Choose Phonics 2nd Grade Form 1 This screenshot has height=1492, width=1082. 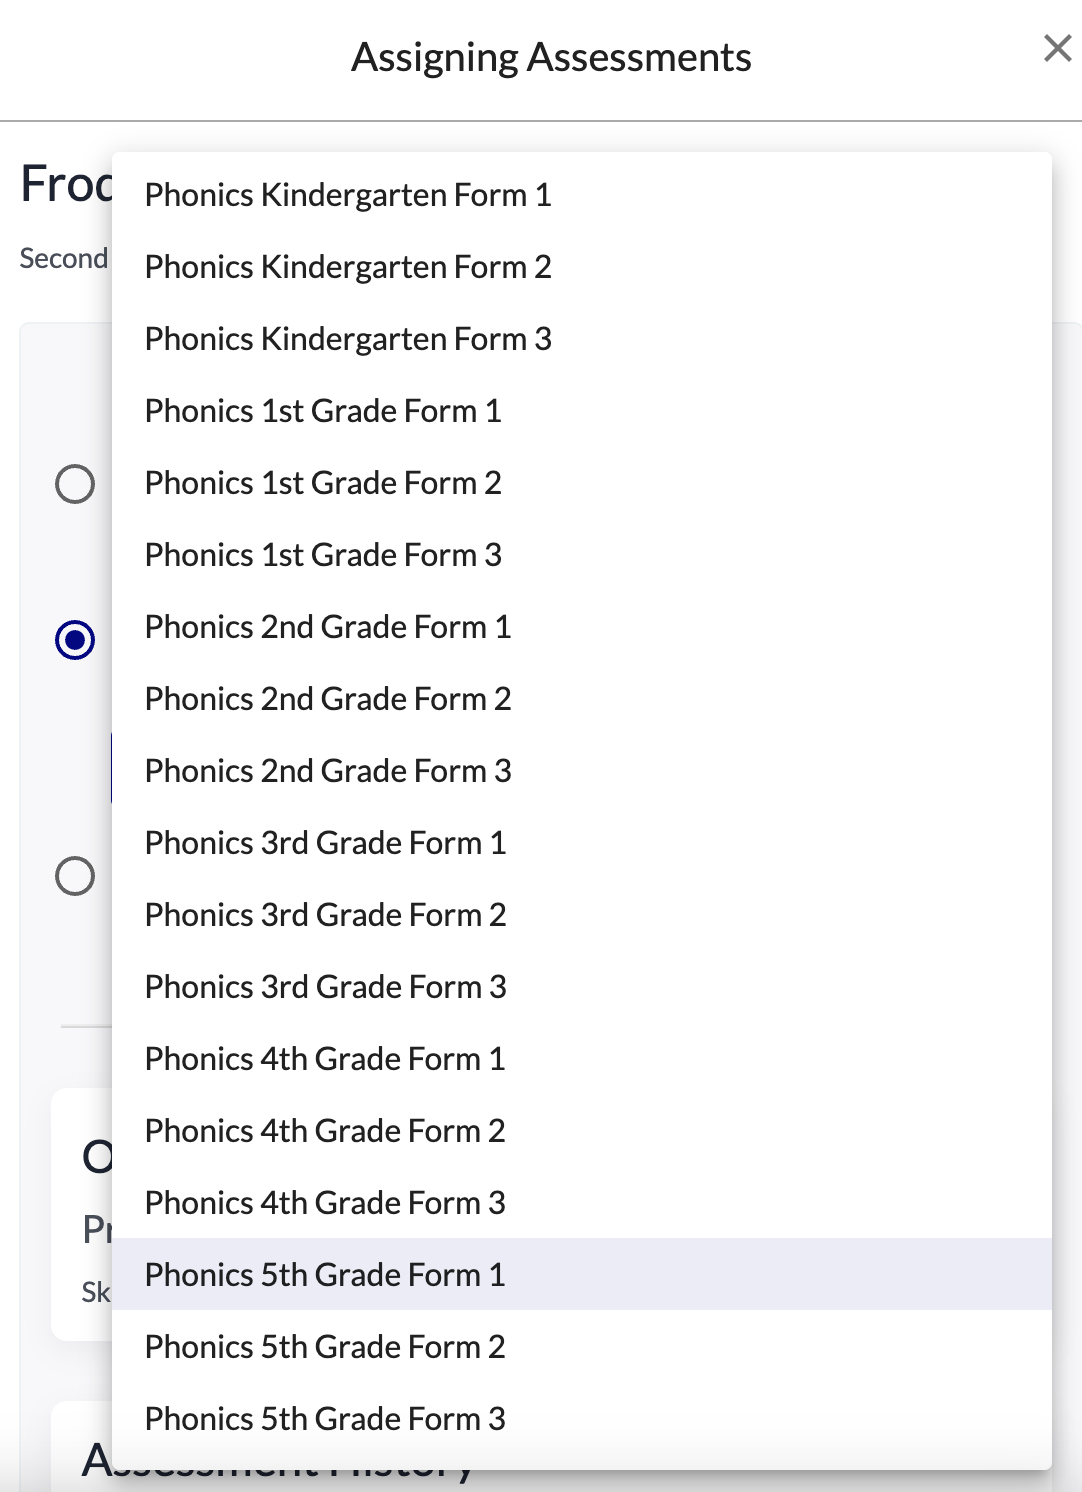point(328,627)
